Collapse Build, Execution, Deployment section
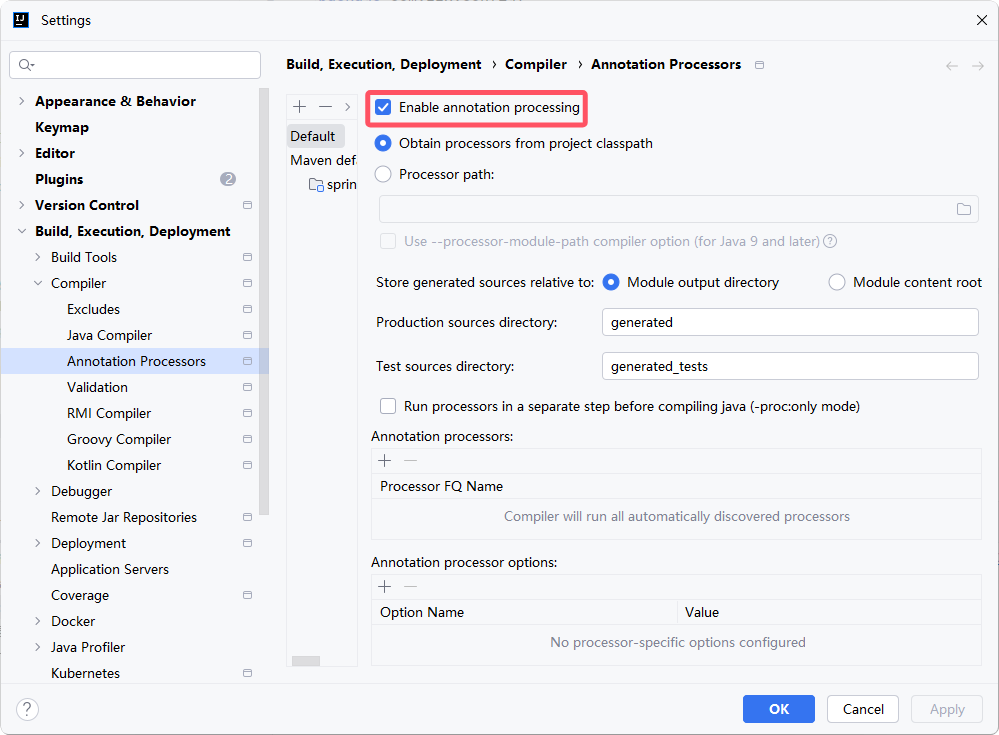Viewport: 999px width, 735px height. [22, 231]
